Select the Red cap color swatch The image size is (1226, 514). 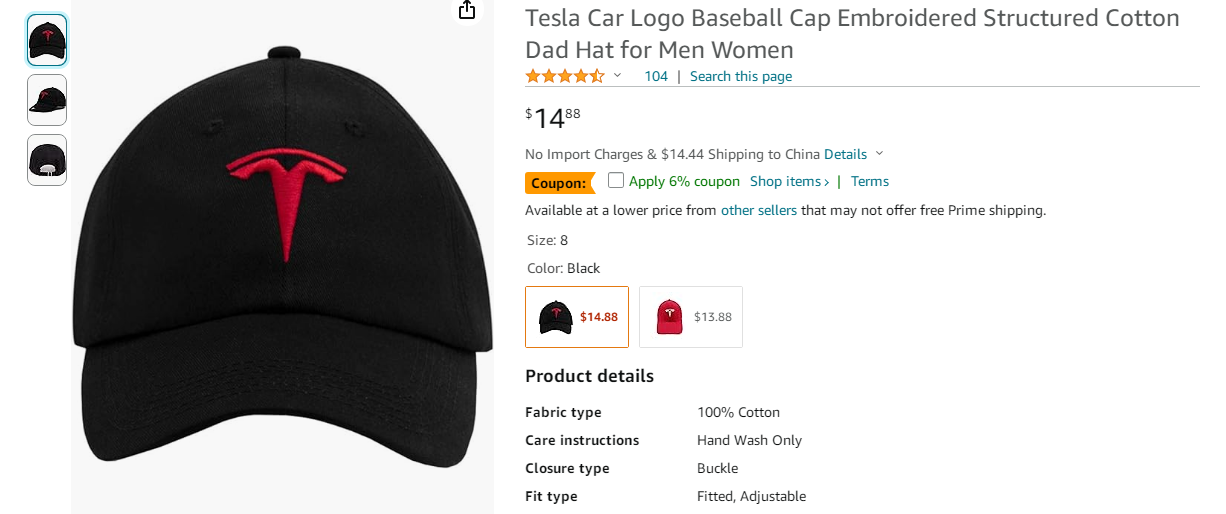[x=691, y=317]
